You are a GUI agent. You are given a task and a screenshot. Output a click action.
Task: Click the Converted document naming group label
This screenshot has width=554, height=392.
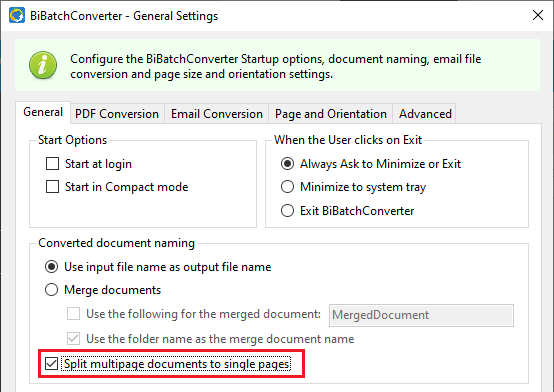tap(116, 243)
